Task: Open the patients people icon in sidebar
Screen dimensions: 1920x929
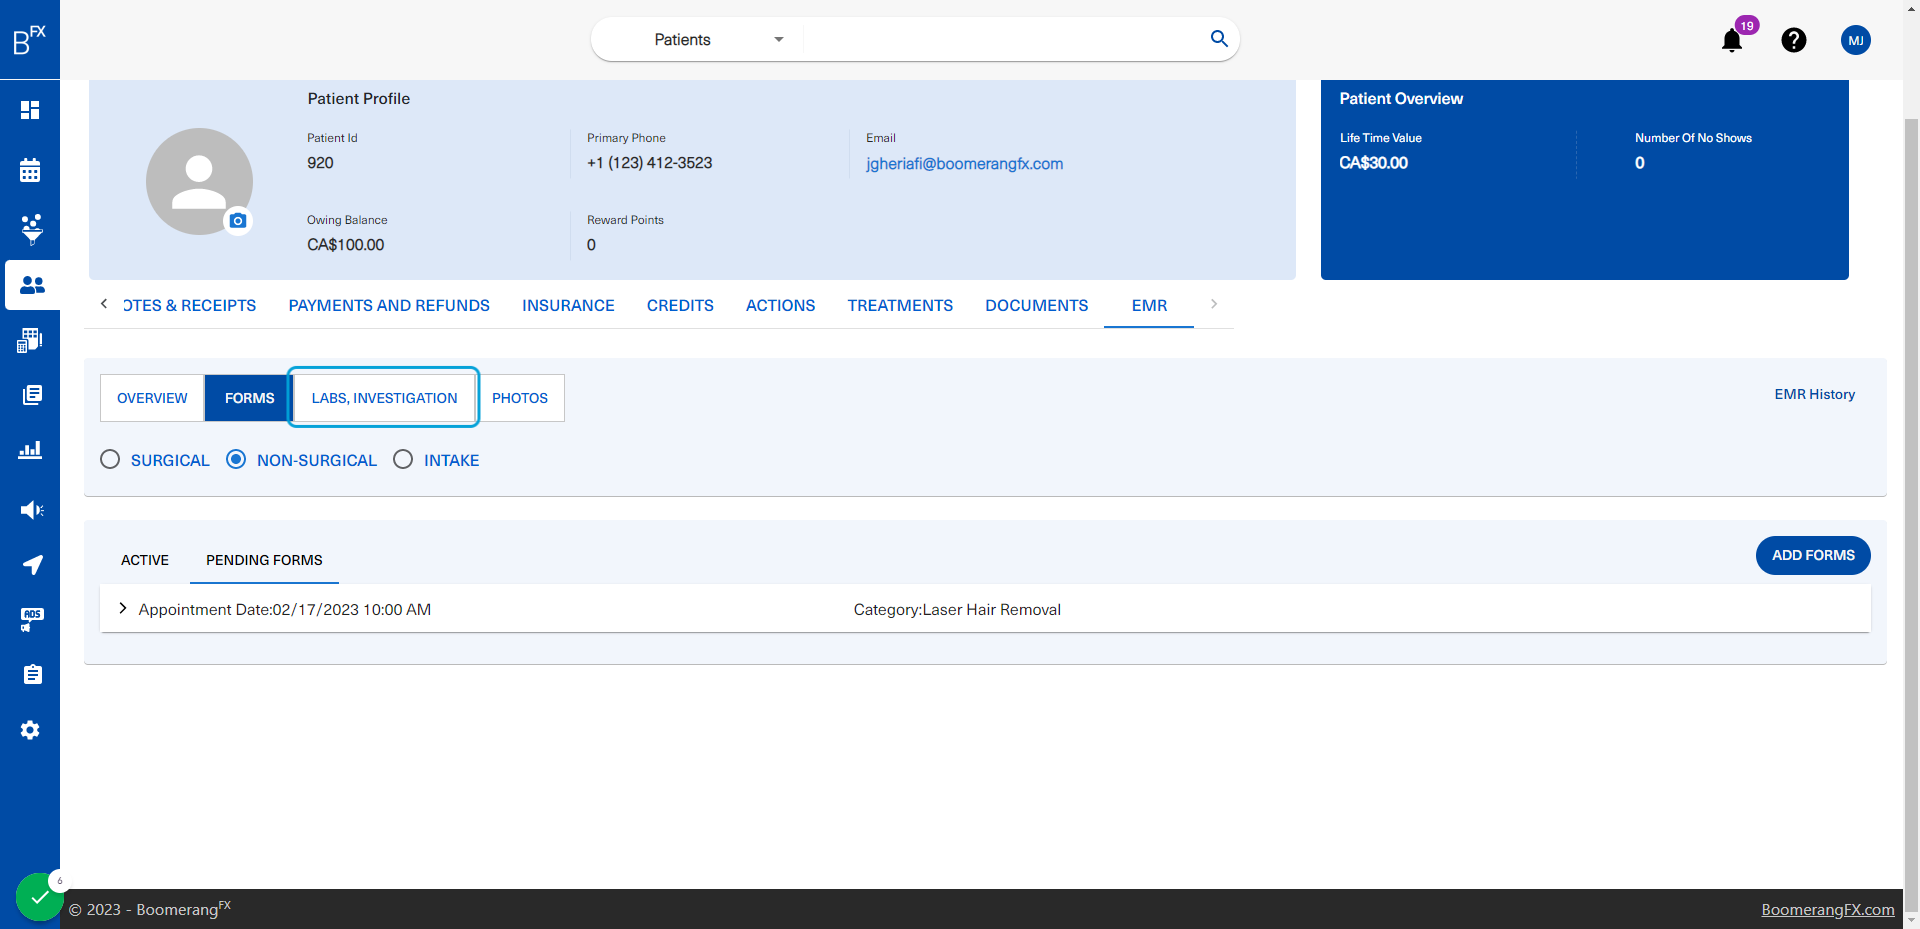Action: (x=32, y=285)
